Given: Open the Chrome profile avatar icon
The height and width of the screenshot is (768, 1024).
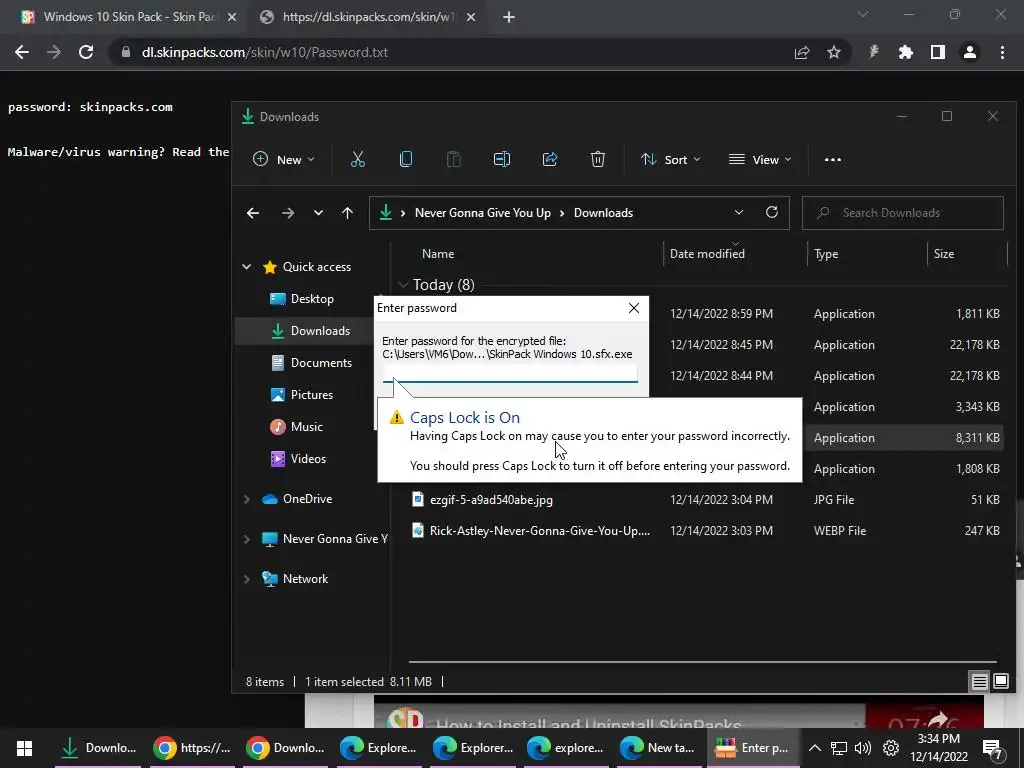Looking at the screenshot, I should [970, 52].
